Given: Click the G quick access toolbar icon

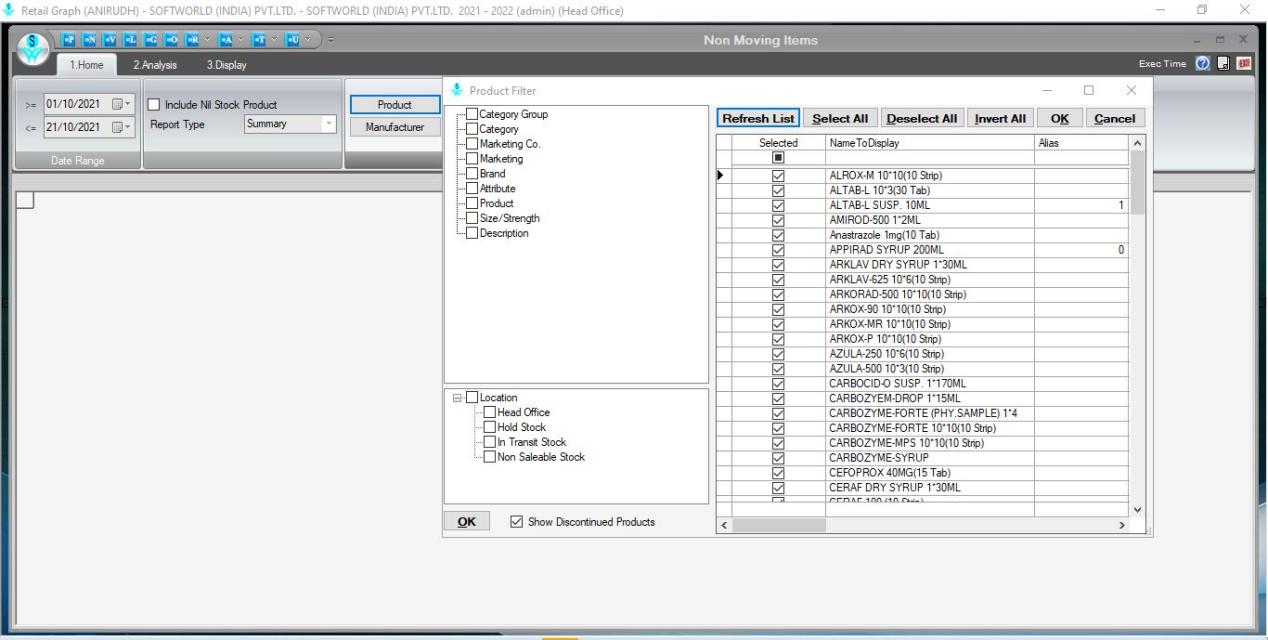Looking at the screenshot, I should [x=150, y=40].
